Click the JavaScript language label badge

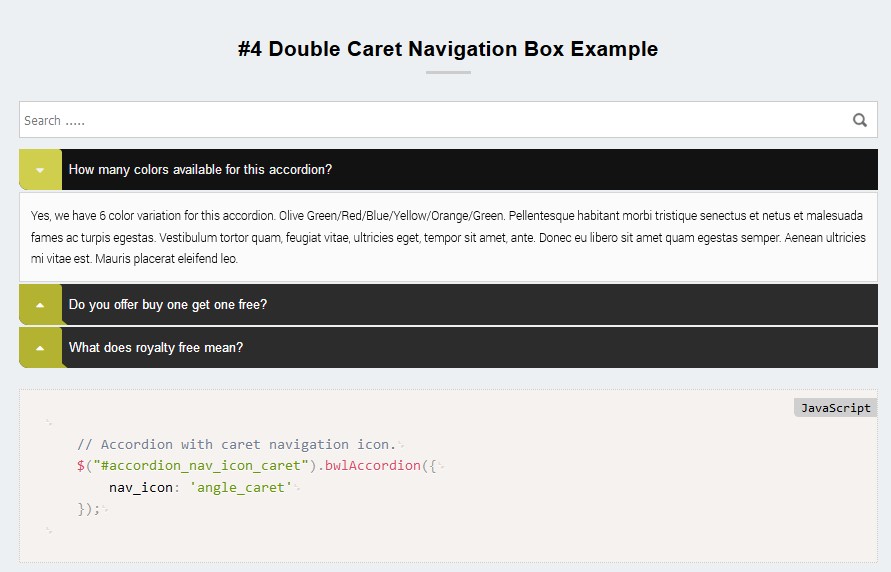point(835,408)
